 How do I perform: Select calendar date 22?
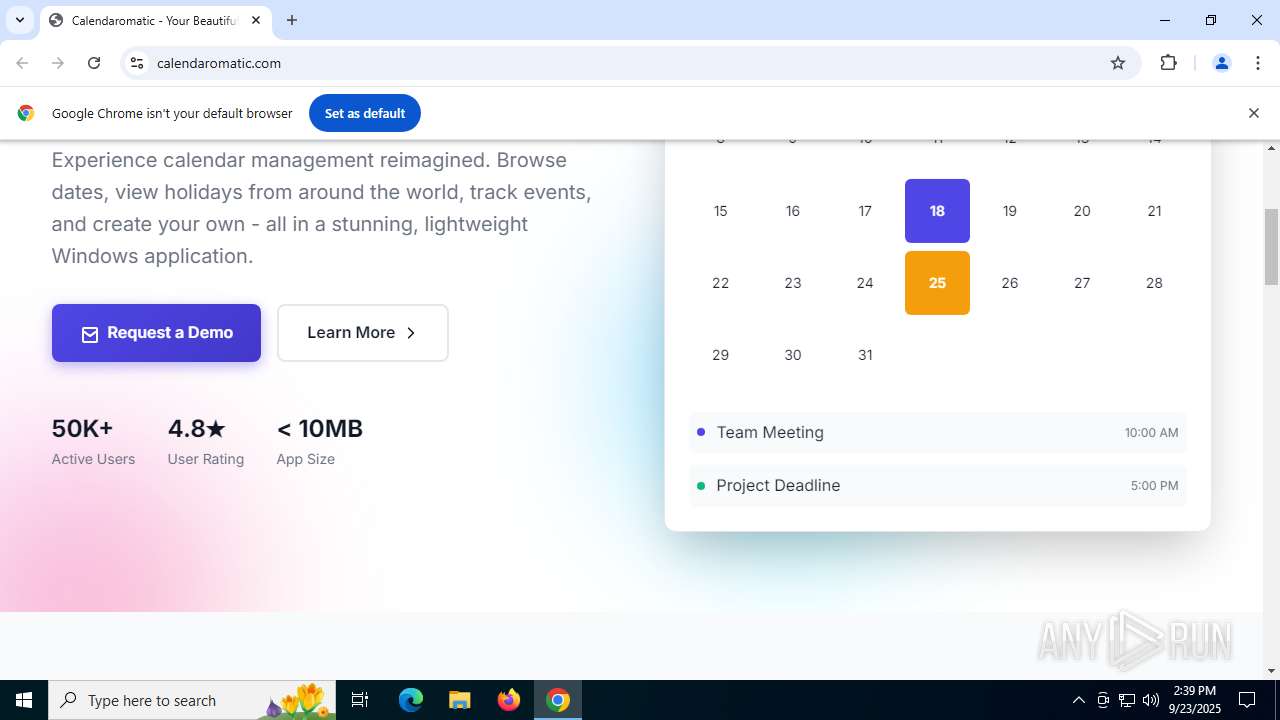click(x=720, y=283)
